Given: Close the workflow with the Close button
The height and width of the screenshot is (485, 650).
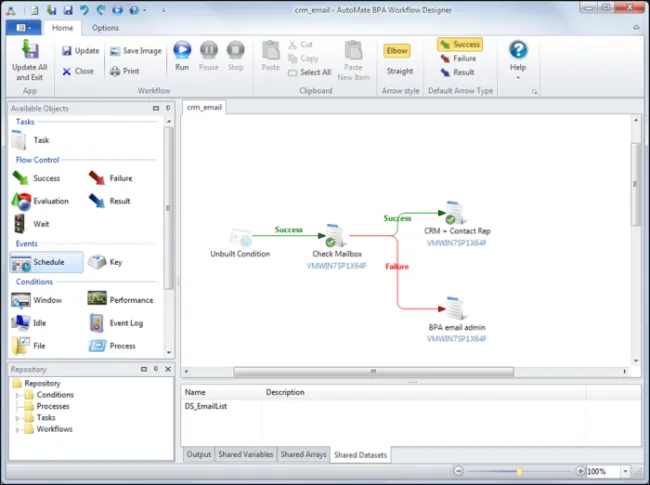Looking at the screenshot, I should point(78,71).
